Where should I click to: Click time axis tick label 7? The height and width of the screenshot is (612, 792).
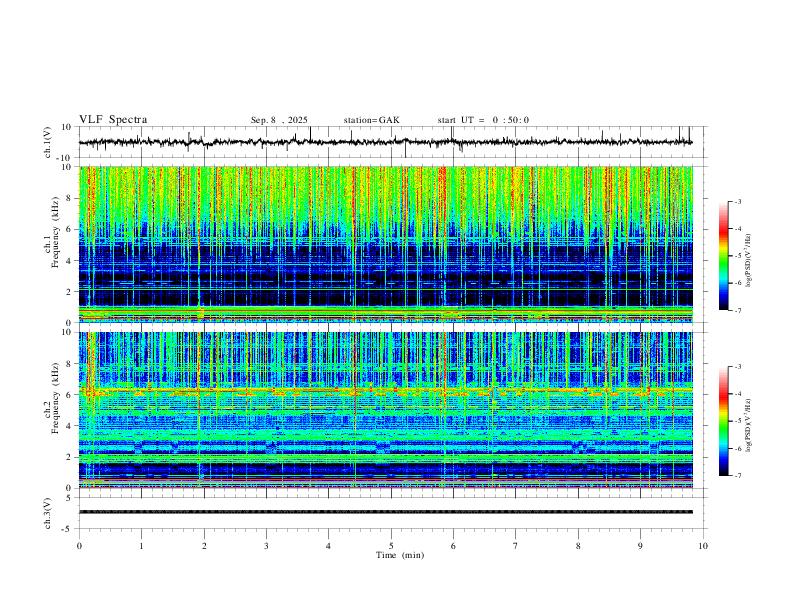click(x=516, y=546)
